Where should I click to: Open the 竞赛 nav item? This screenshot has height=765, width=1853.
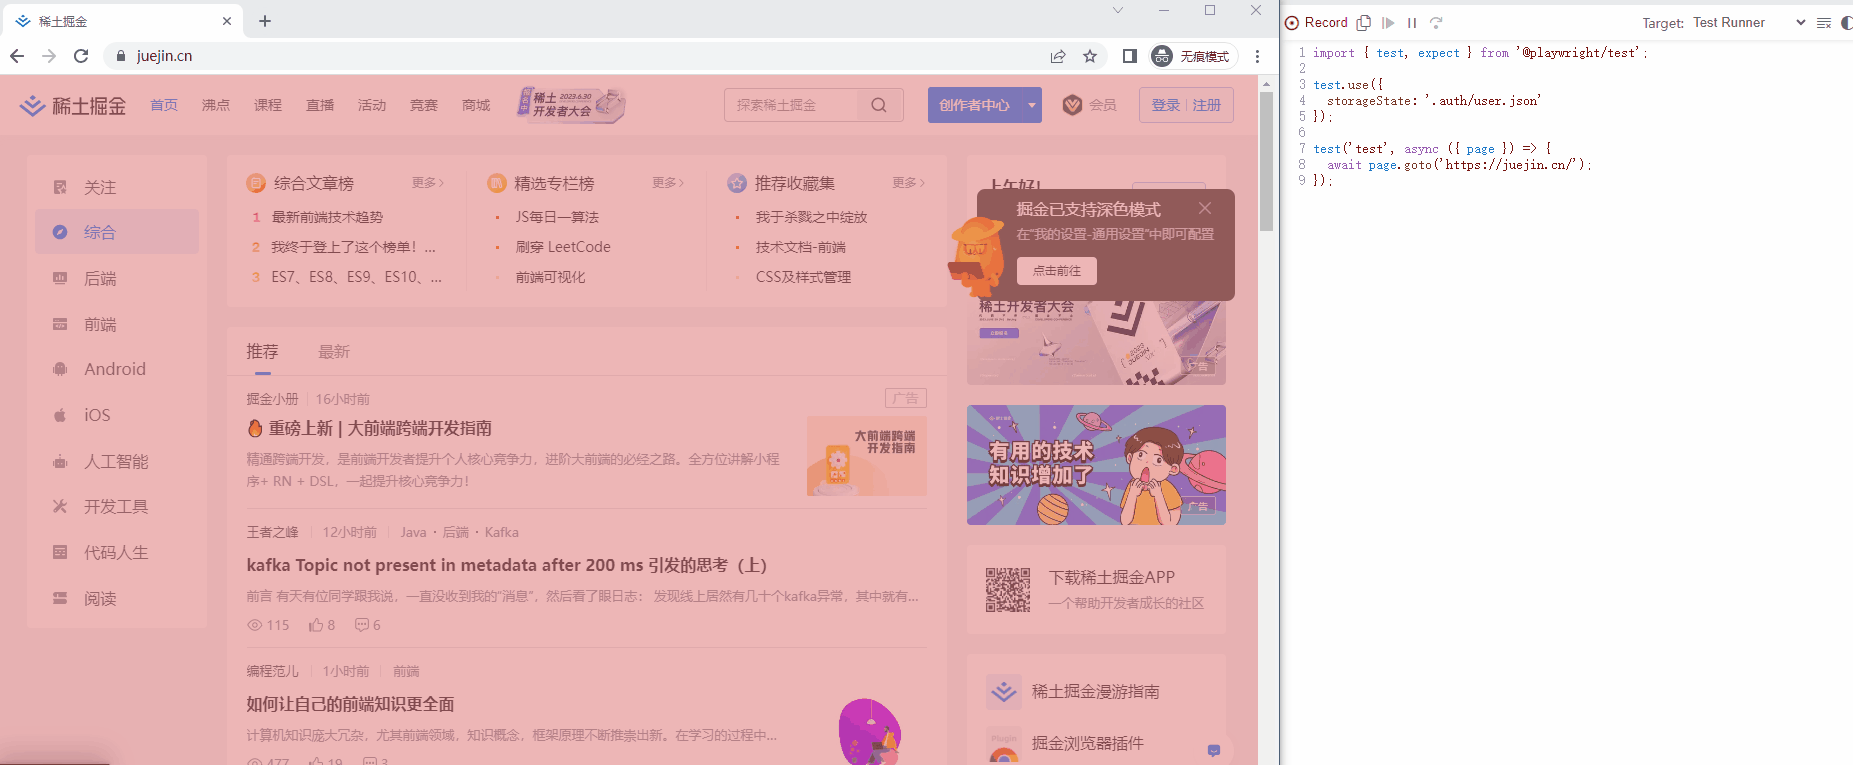[424, 105]
